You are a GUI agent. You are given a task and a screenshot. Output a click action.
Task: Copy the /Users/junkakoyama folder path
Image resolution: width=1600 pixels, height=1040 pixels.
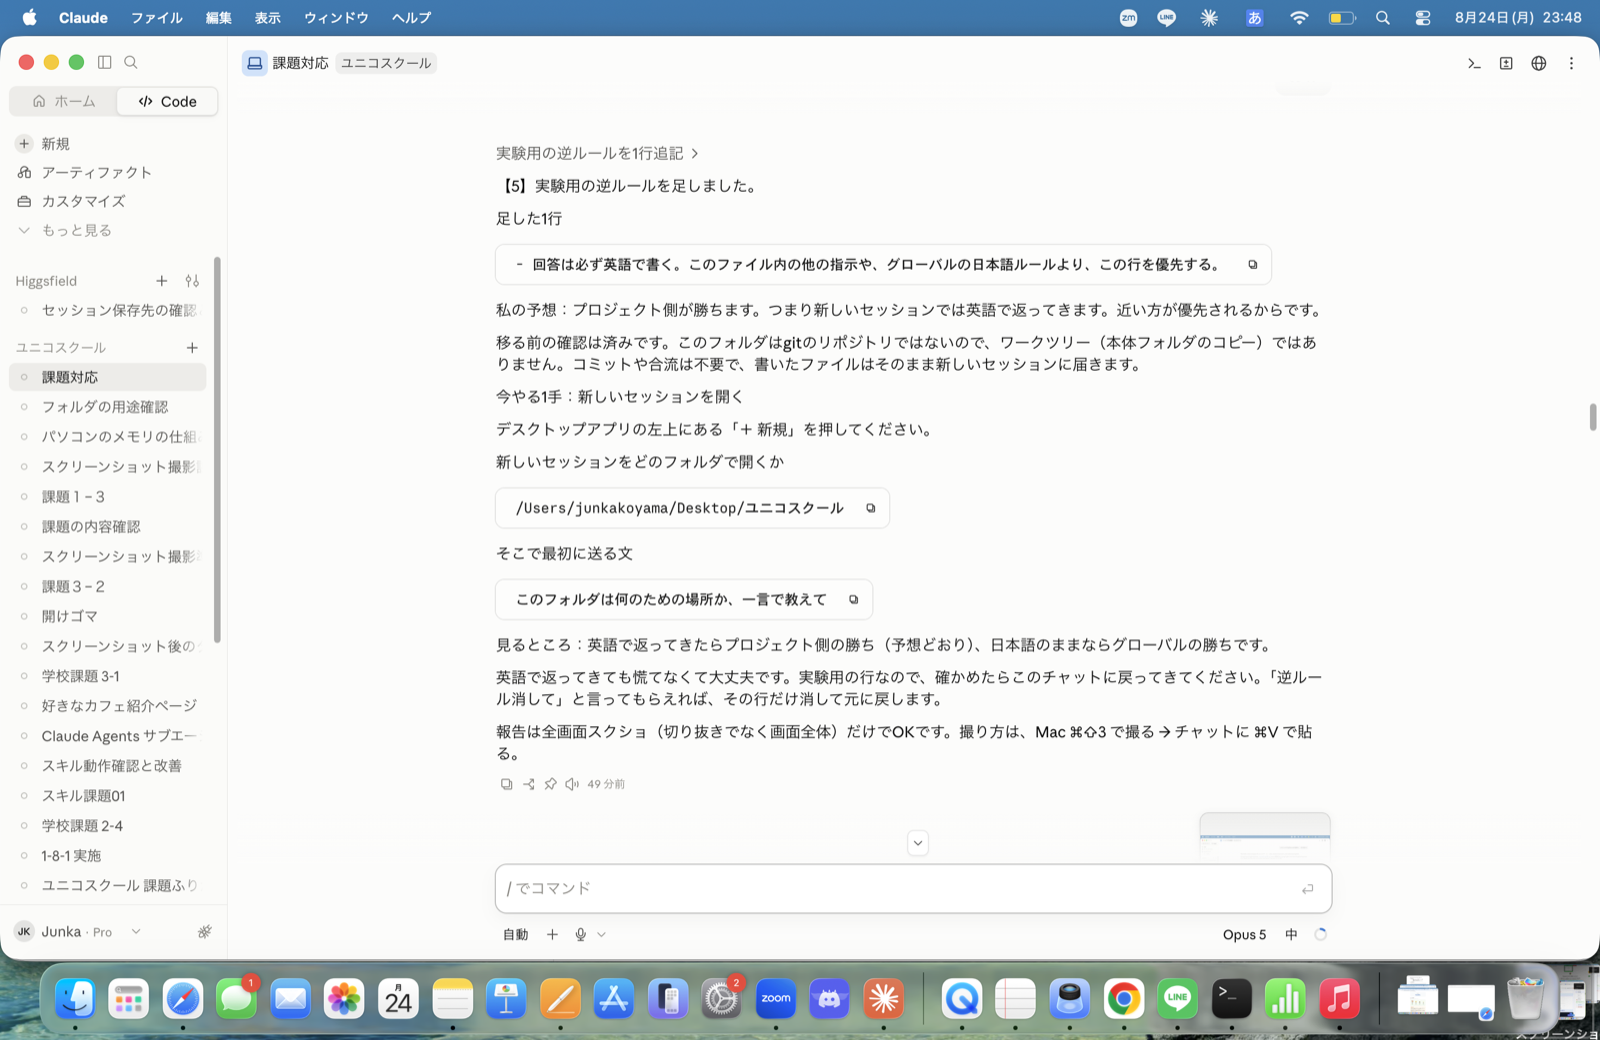click(x=870, y=508)
